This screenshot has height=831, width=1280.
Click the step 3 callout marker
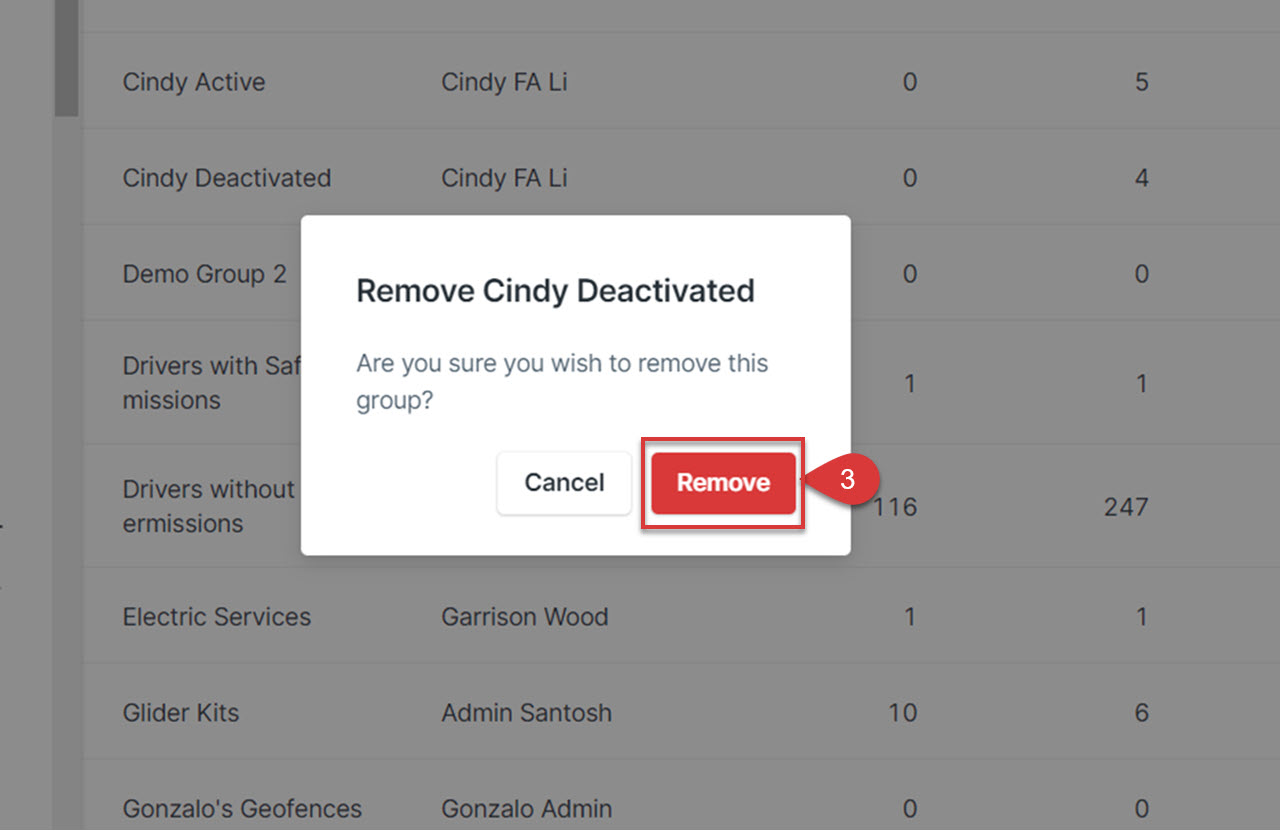[846, 480]
